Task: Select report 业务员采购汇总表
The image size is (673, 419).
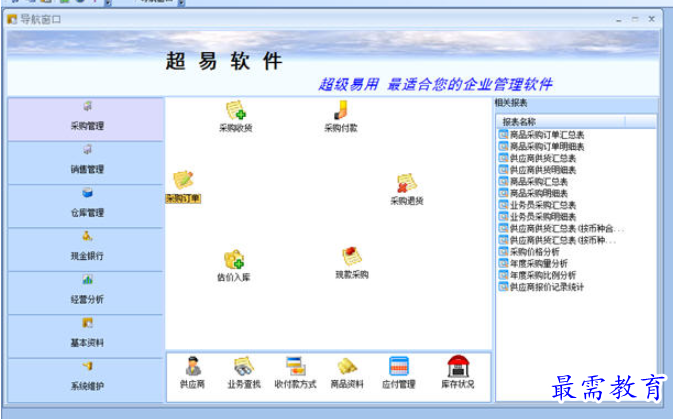Action: coord(537,205)
